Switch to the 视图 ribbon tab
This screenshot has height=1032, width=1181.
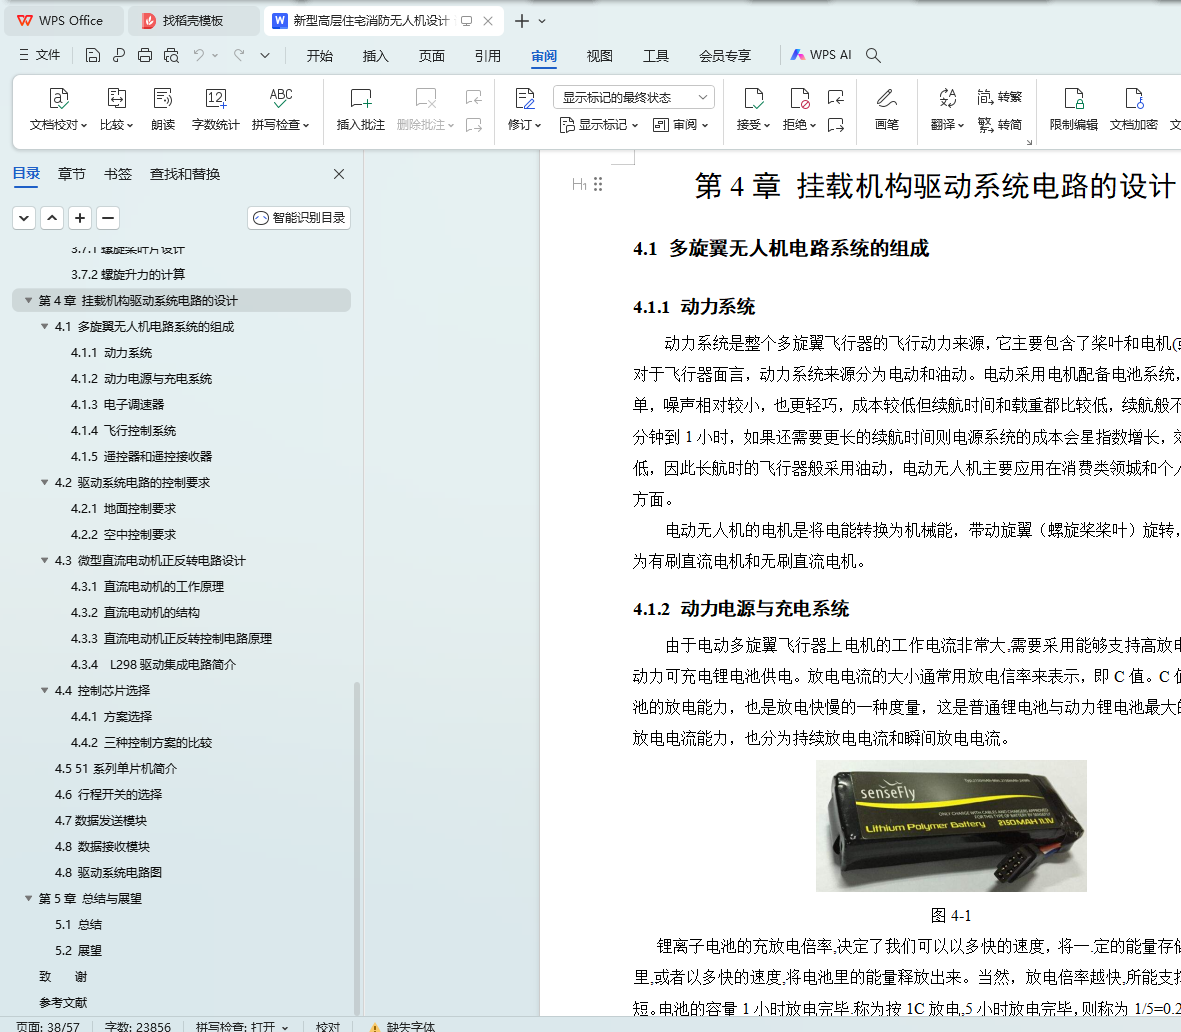(600, 56)
